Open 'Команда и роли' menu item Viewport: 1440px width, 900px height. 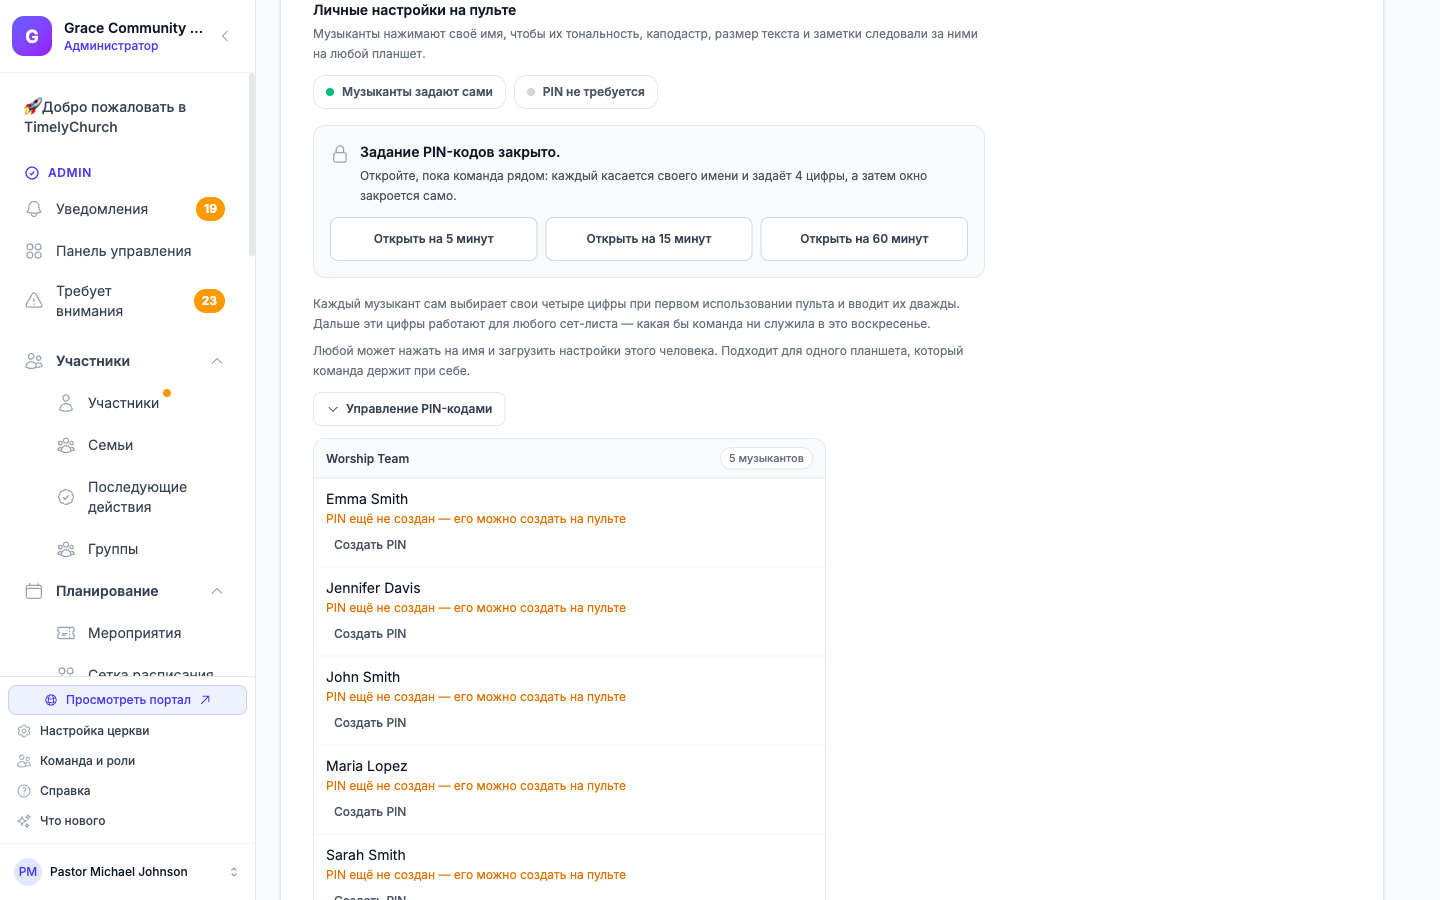tap(87, 761)
